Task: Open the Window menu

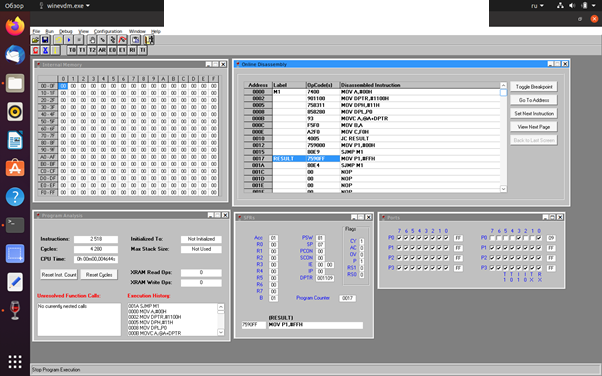Action: click(x=137, y=31)
